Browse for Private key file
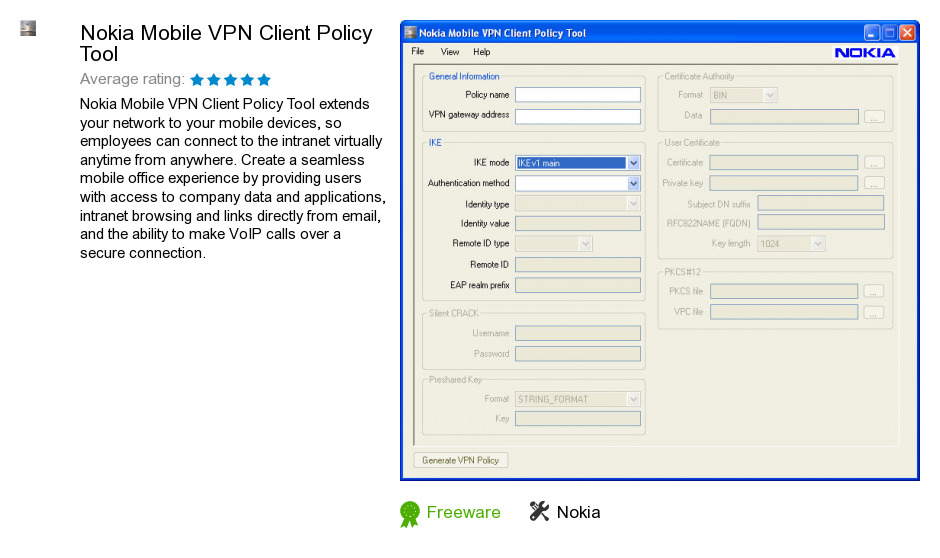The image size is (940, 558). tap(874, 183)
